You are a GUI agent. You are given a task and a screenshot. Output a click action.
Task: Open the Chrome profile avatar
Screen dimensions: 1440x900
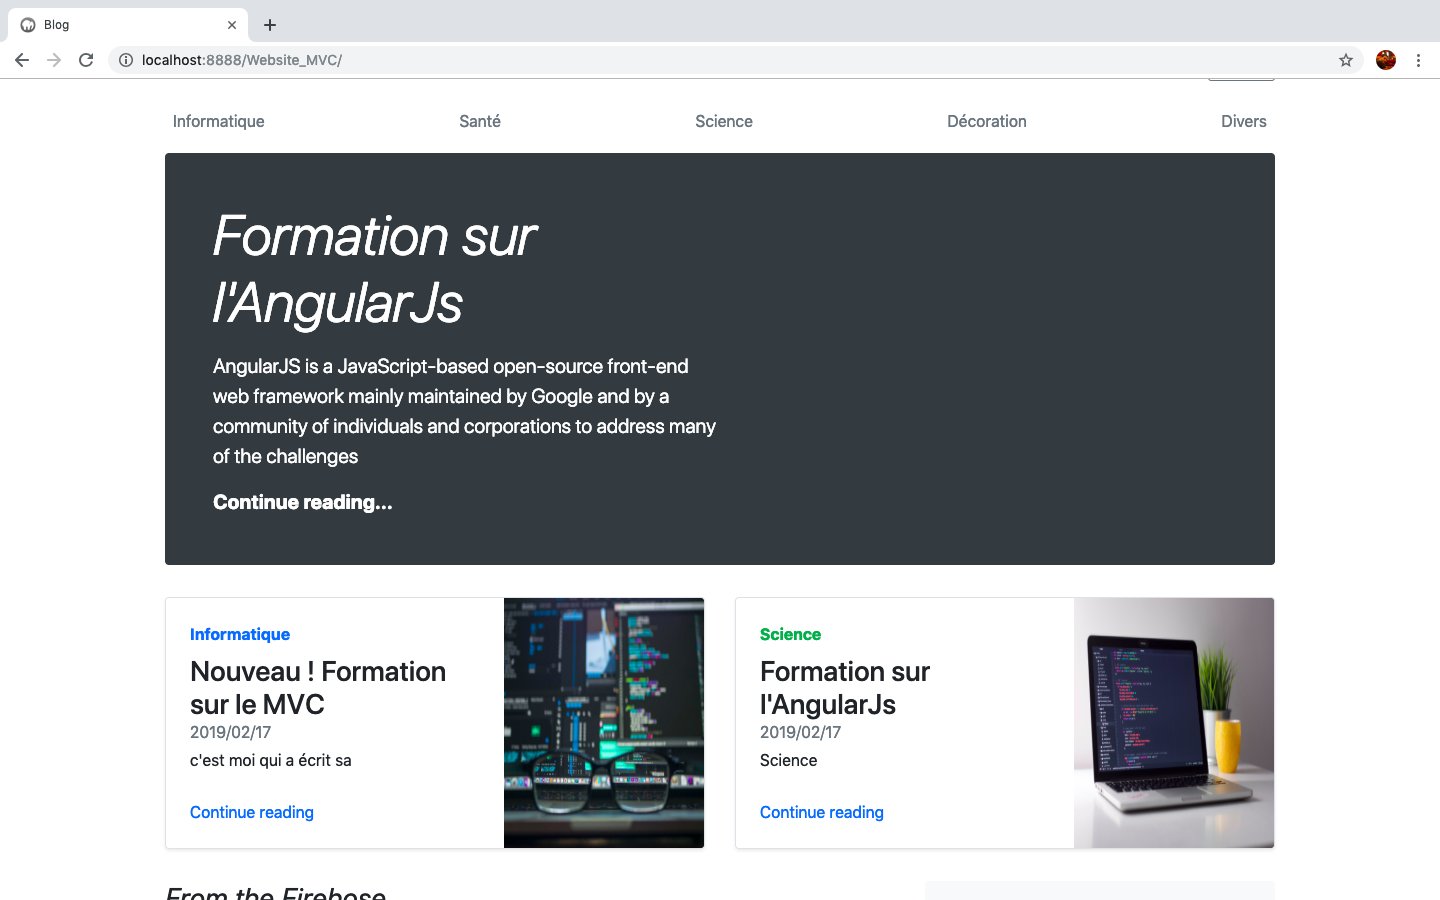click(1386, 60)
